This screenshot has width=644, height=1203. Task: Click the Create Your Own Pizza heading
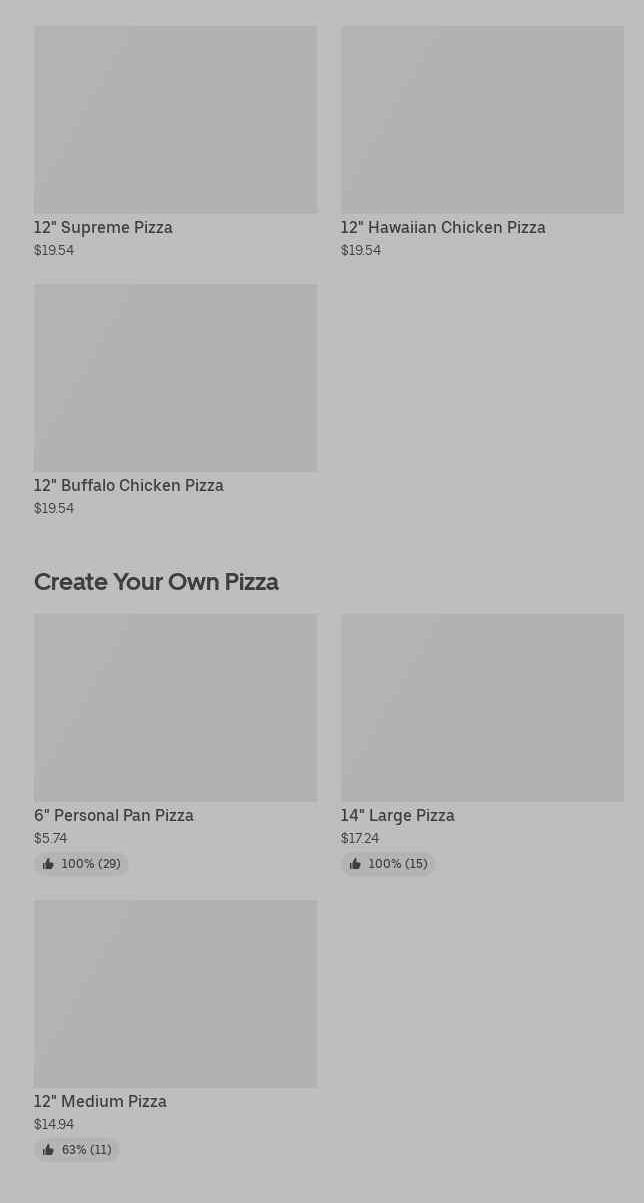point(156,582)
